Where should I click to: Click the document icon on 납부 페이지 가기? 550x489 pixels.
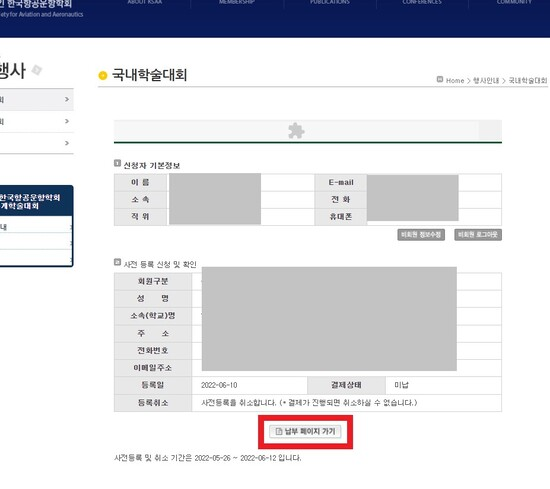click(279, 431)
